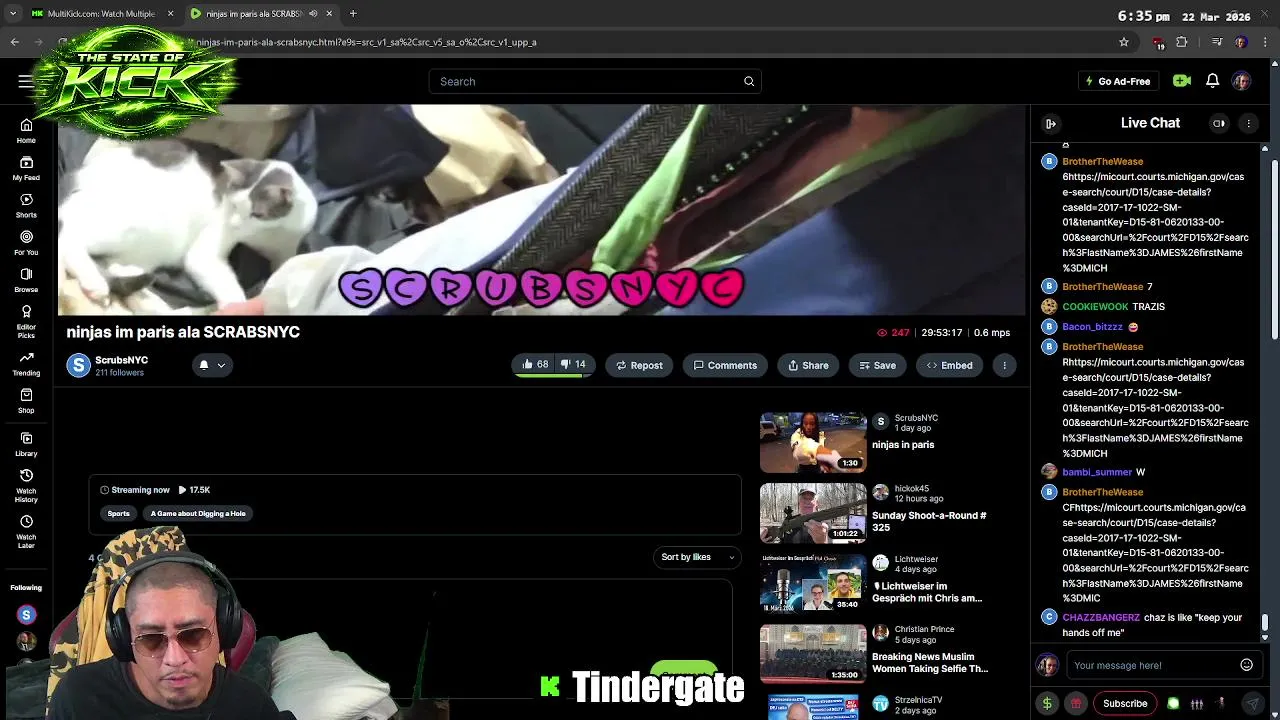Open a new browser tab

click(x=353, y=13)
